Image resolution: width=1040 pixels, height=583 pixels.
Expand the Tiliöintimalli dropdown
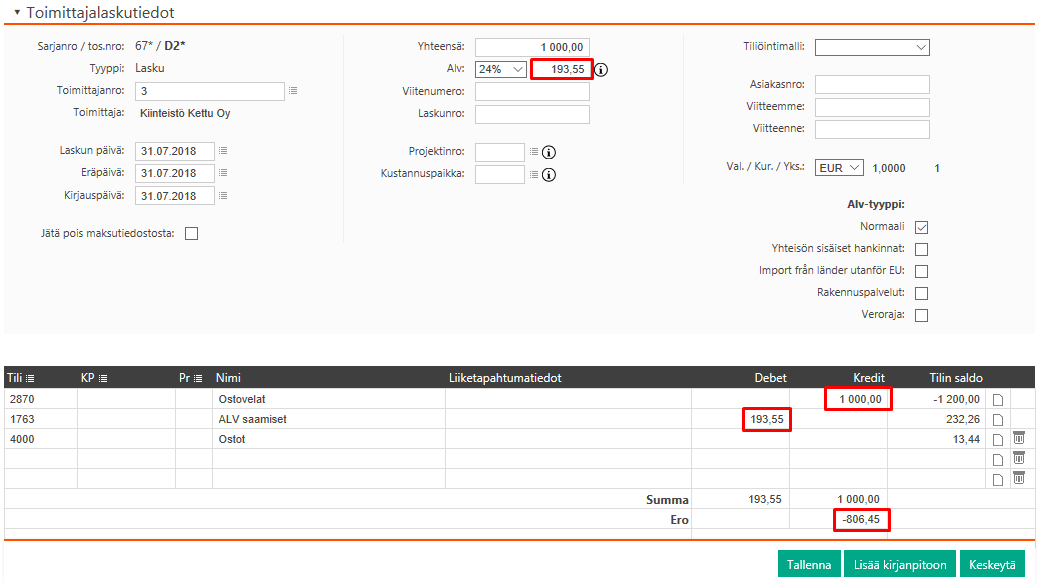872,47
